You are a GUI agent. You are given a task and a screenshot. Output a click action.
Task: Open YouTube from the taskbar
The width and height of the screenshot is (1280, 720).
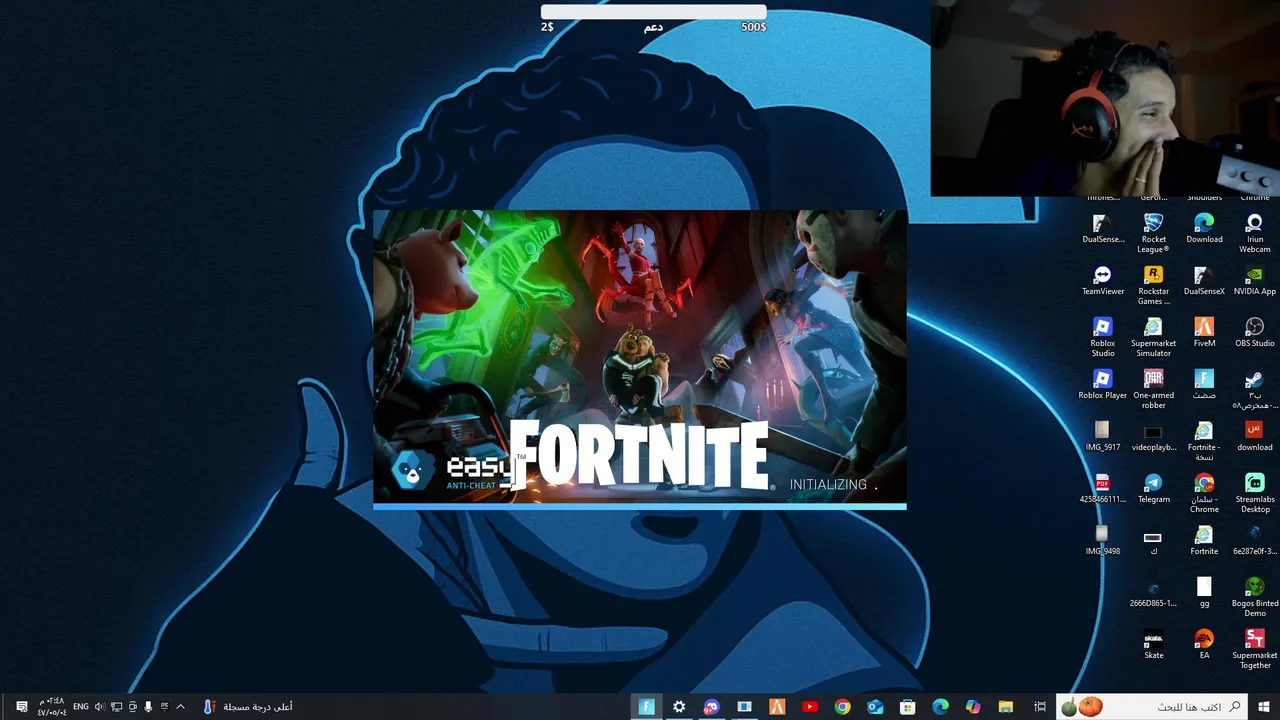(810, 707)
